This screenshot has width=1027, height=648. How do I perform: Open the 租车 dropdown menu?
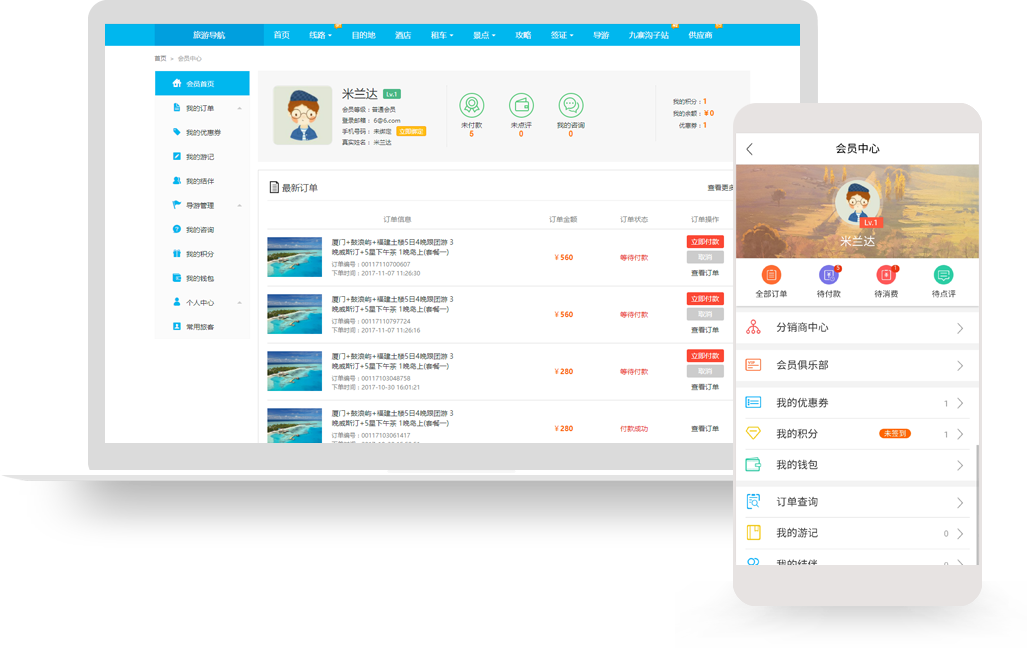(x=441, y=35)
